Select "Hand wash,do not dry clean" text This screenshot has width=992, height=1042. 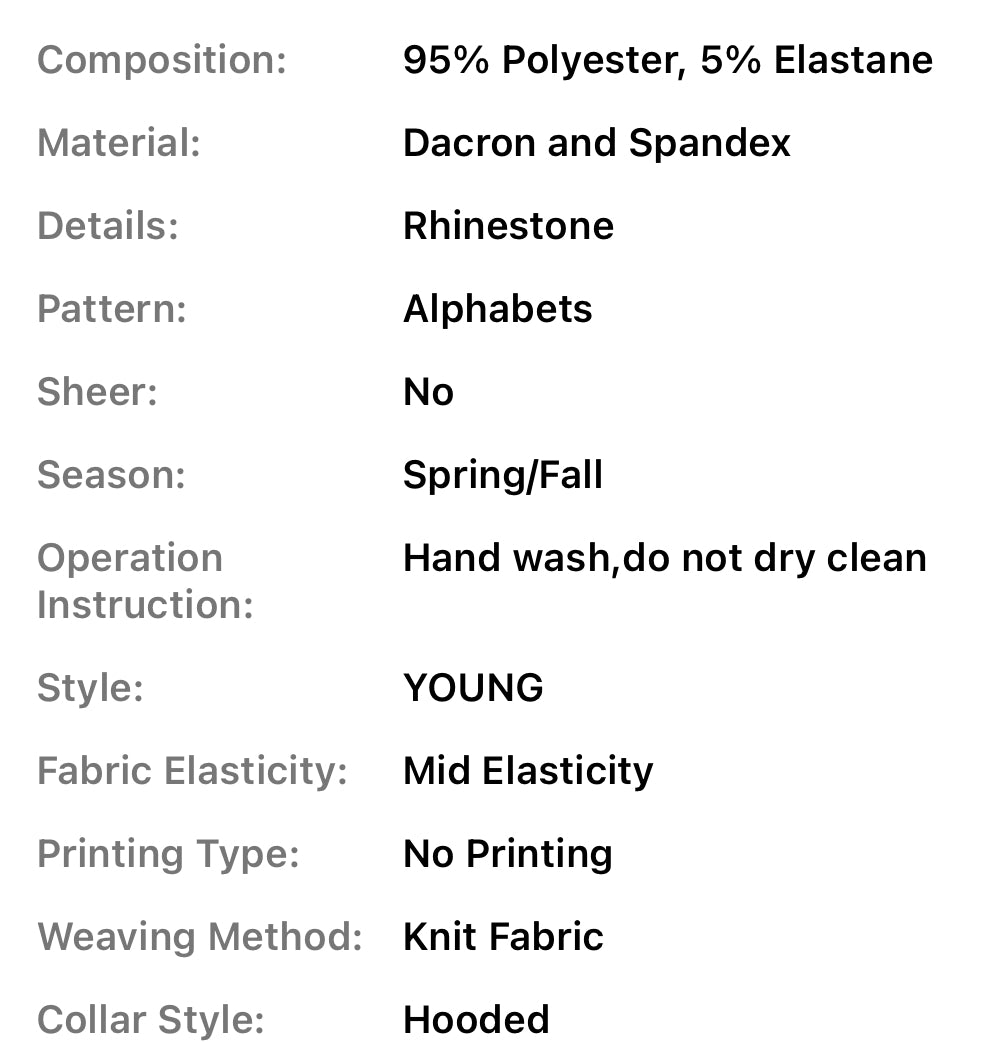[664, 558]
